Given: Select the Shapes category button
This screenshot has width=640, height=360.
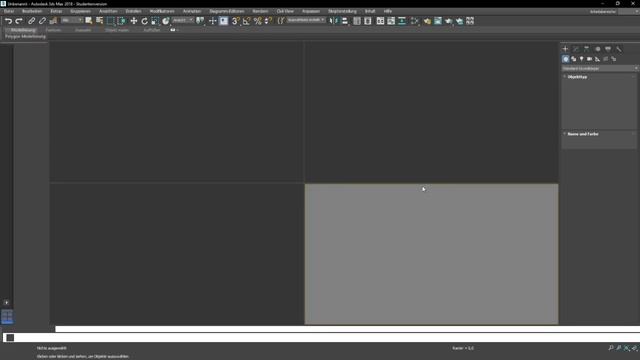Looking at the screenshot, I should [x=573, y=59].
